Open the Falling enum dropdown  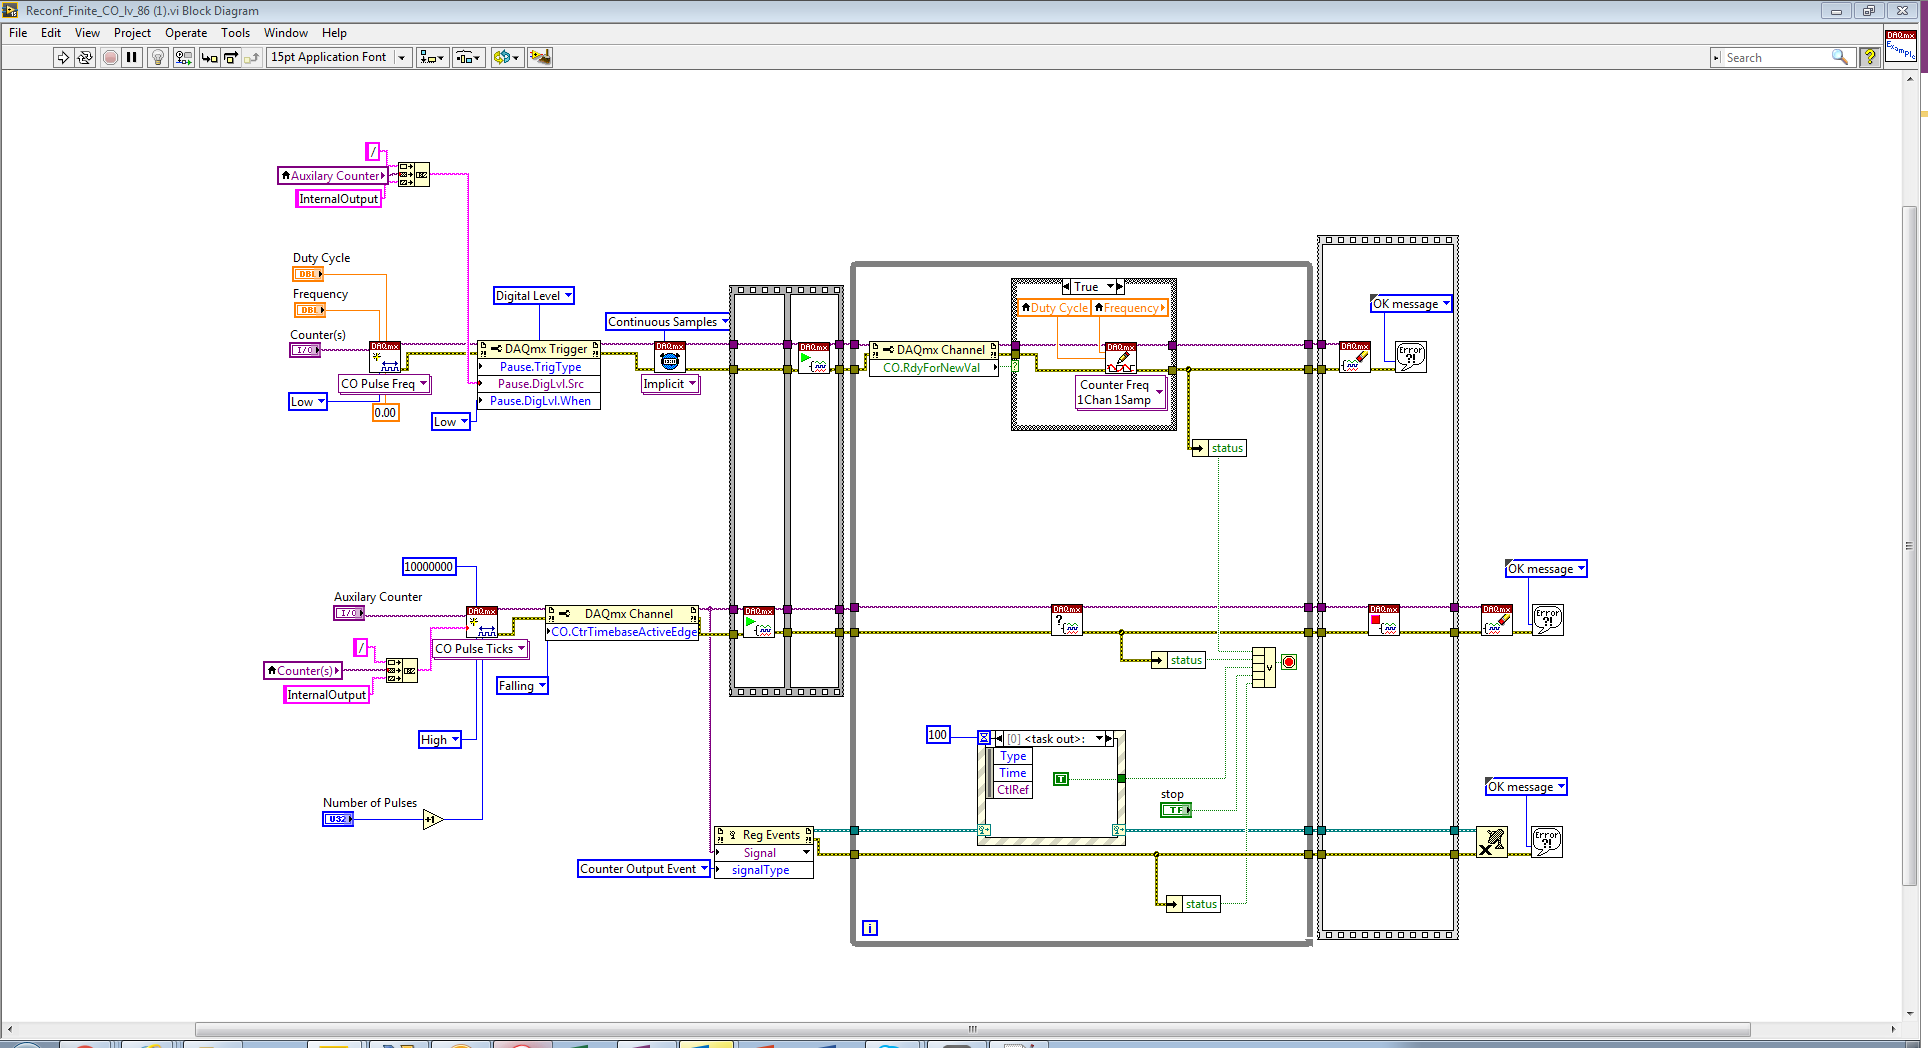522,686
